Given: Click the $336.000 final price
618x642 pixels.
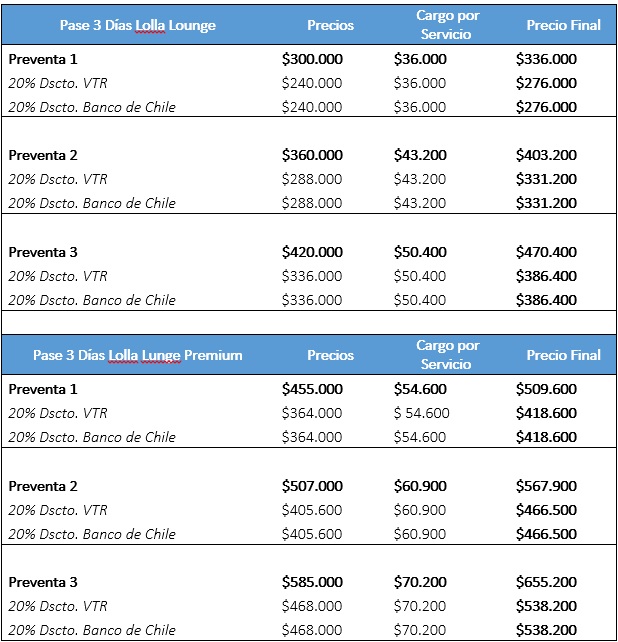Looking at the screenshot, I should click(546, 59).
